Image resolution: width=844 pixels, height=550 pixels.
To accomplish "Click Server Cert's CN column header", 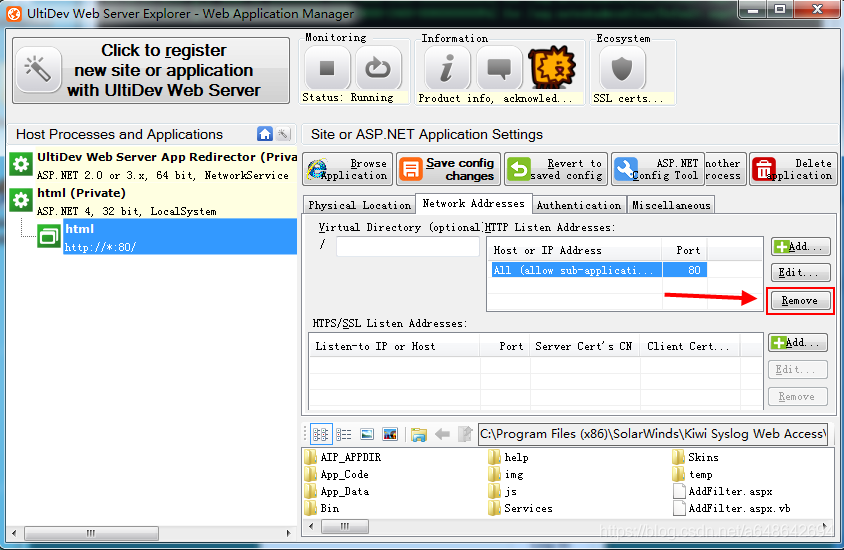I will coord(585,346).
